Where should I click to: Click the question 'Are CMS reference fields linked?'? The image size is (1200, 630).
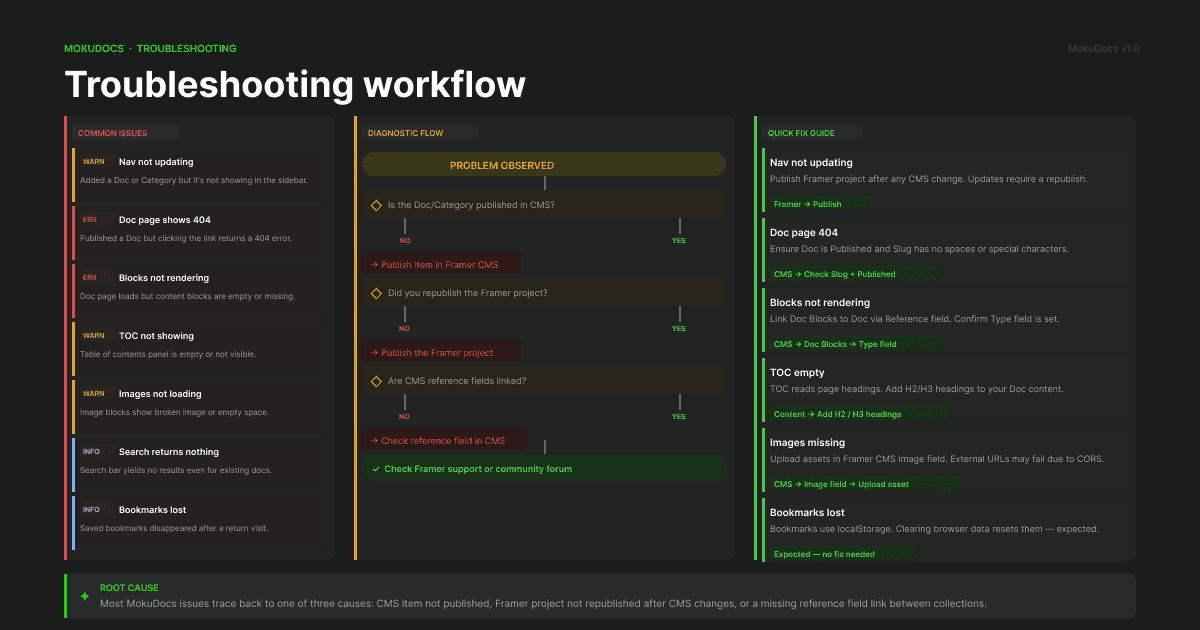(457, 381)
